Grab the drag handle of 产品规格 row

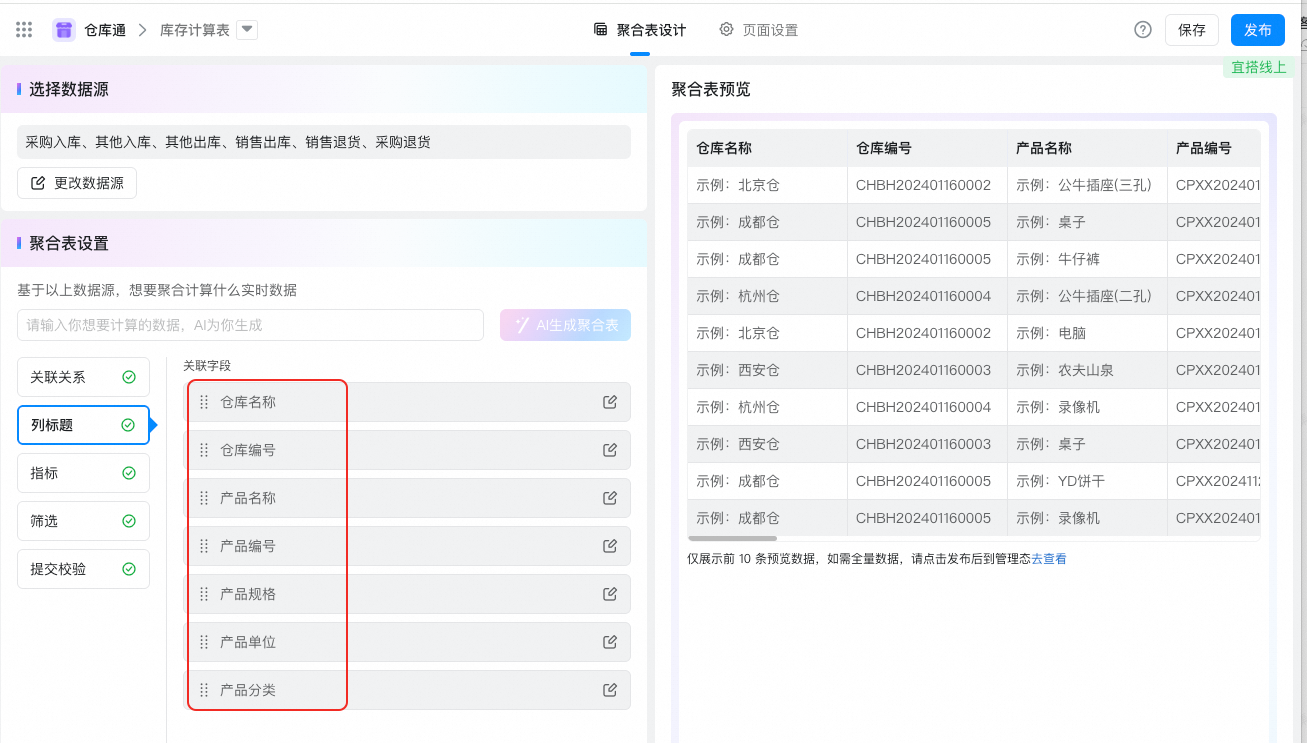(x=204, y=594)
